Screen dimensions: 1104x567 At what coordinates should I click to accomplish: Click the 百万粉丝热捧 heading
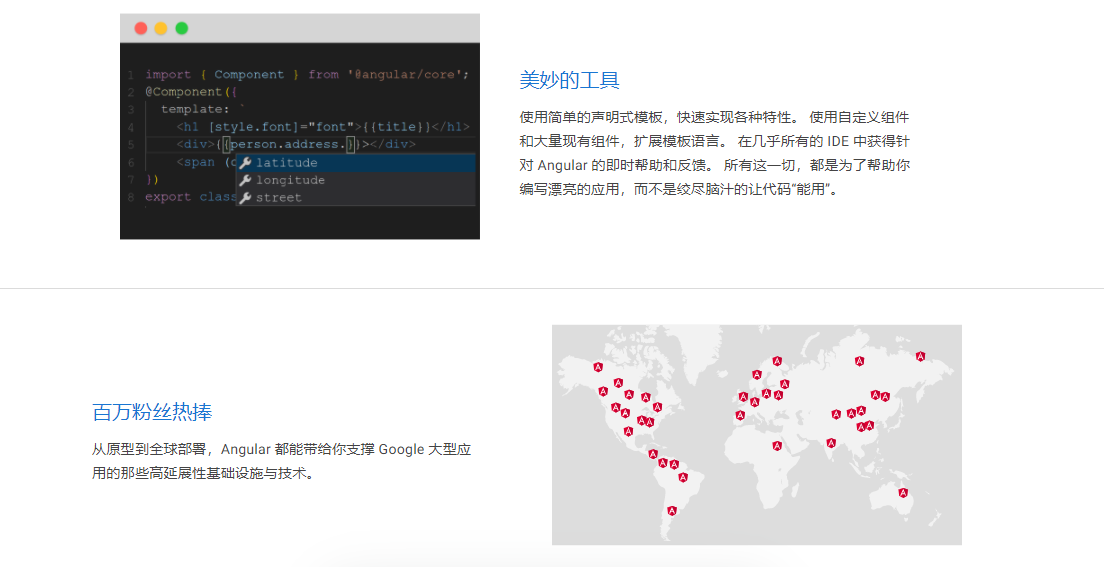pyautogui.click(x=152, y=412)
